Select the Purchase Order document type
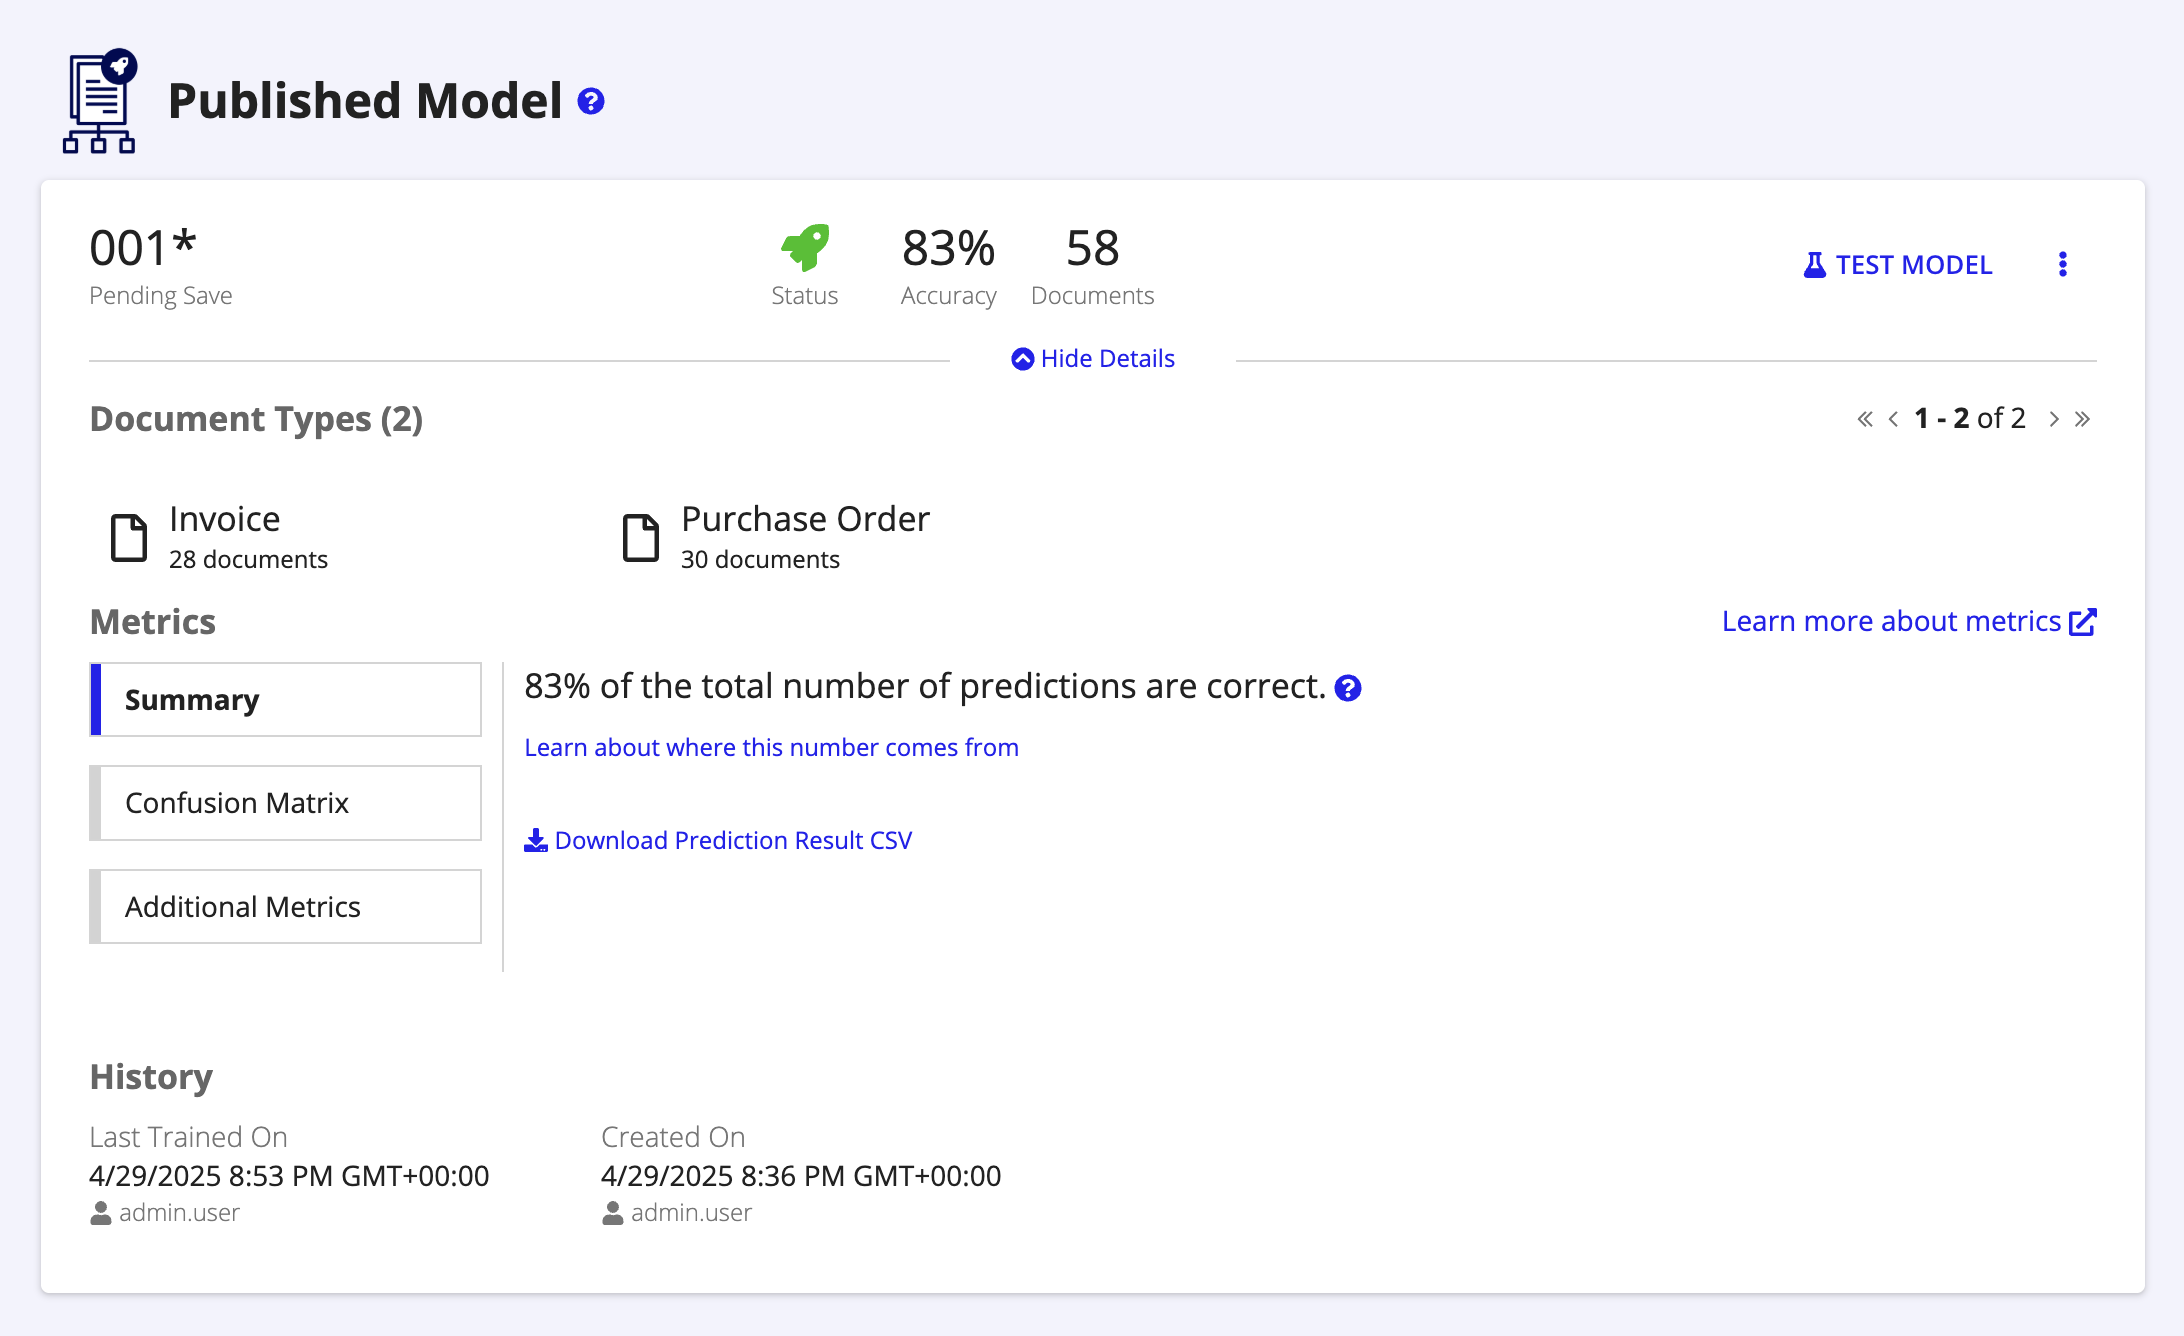Viewport: 2184px width, 1336px height. coord(805,519)
